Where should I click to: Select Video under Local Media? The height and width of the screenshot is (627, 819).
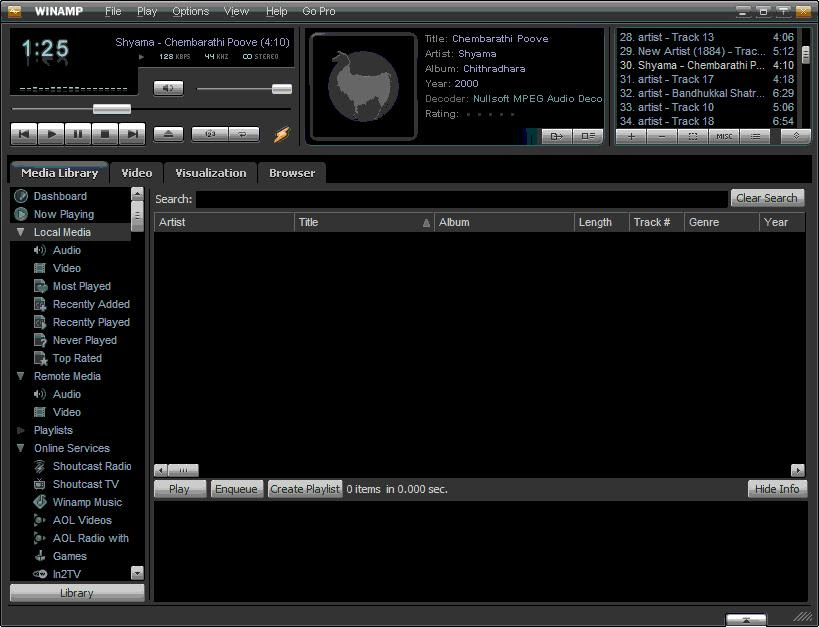point(67,268)
